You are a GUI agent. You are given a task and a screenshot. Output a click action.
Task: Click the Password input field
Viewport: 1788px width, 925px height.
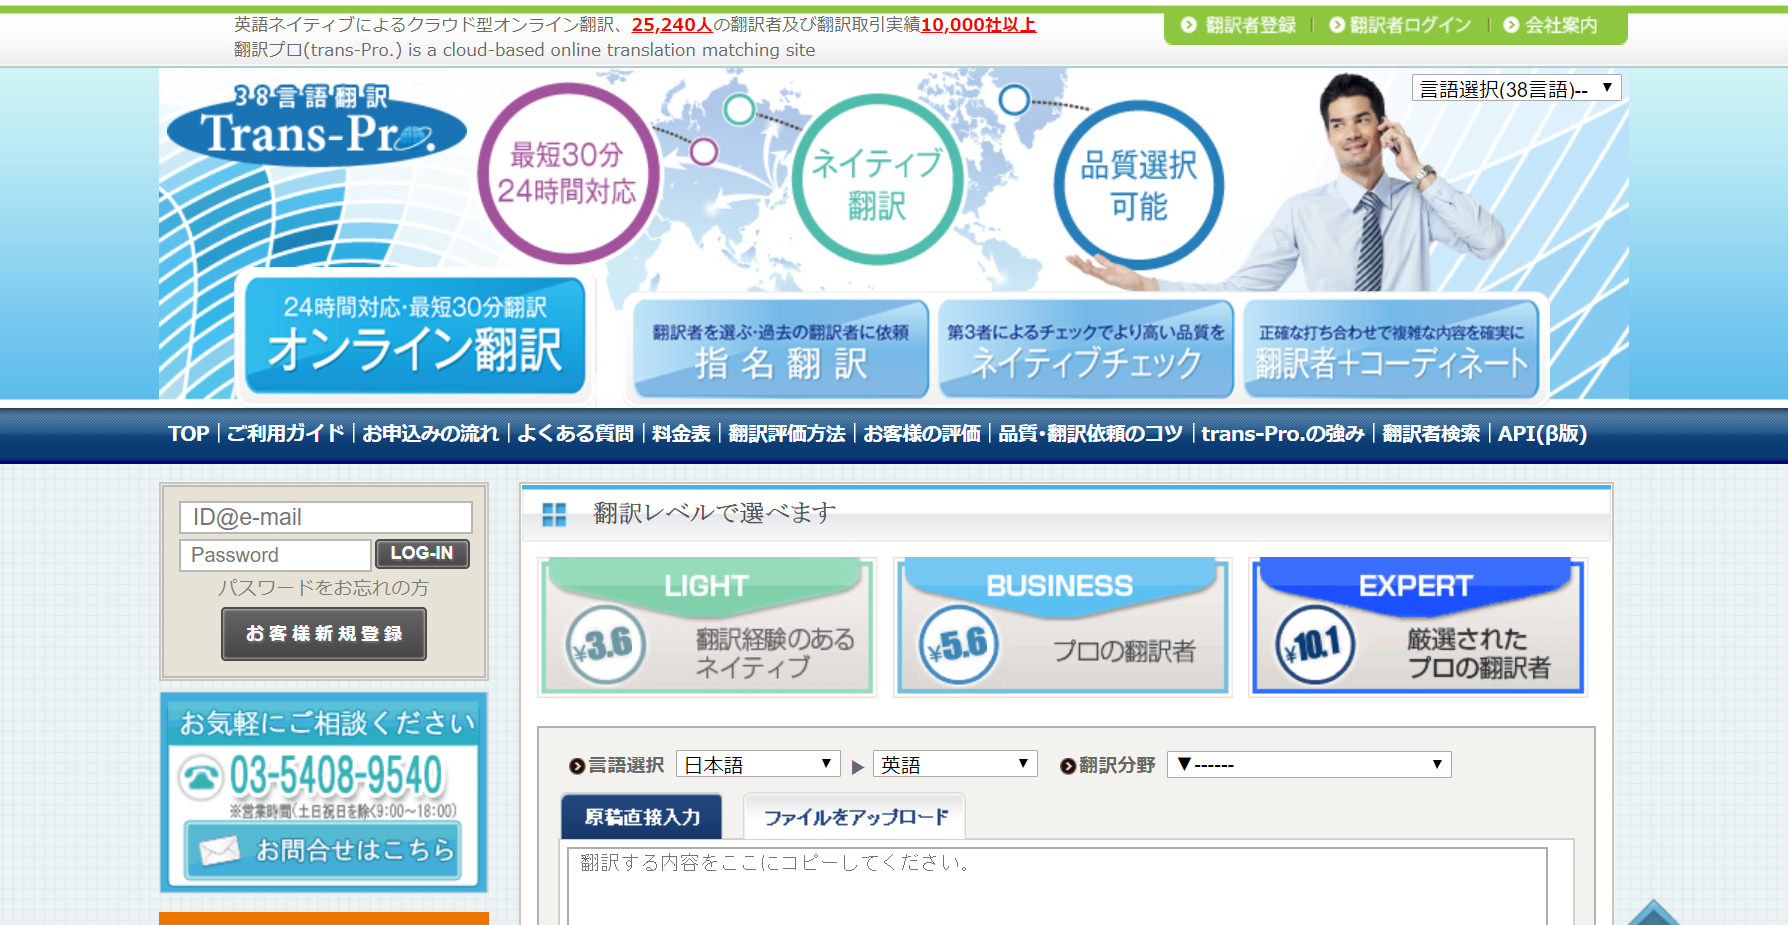point(275,555)
